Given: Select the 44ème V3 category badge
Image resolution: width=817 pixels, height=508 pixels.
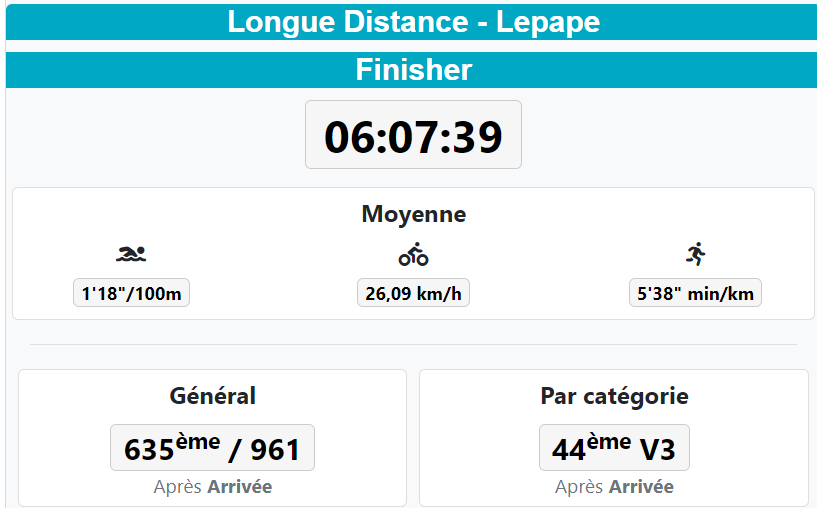Looking at the screenshot, I should click(614, 448).
